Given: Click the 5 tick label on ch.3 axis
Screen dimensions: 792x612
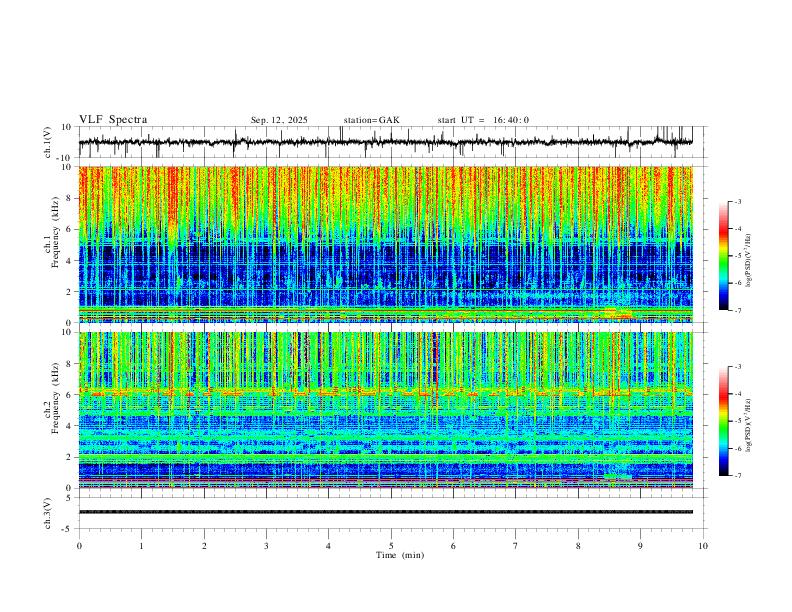Looking at the screenshot, I should click(69, 497).
